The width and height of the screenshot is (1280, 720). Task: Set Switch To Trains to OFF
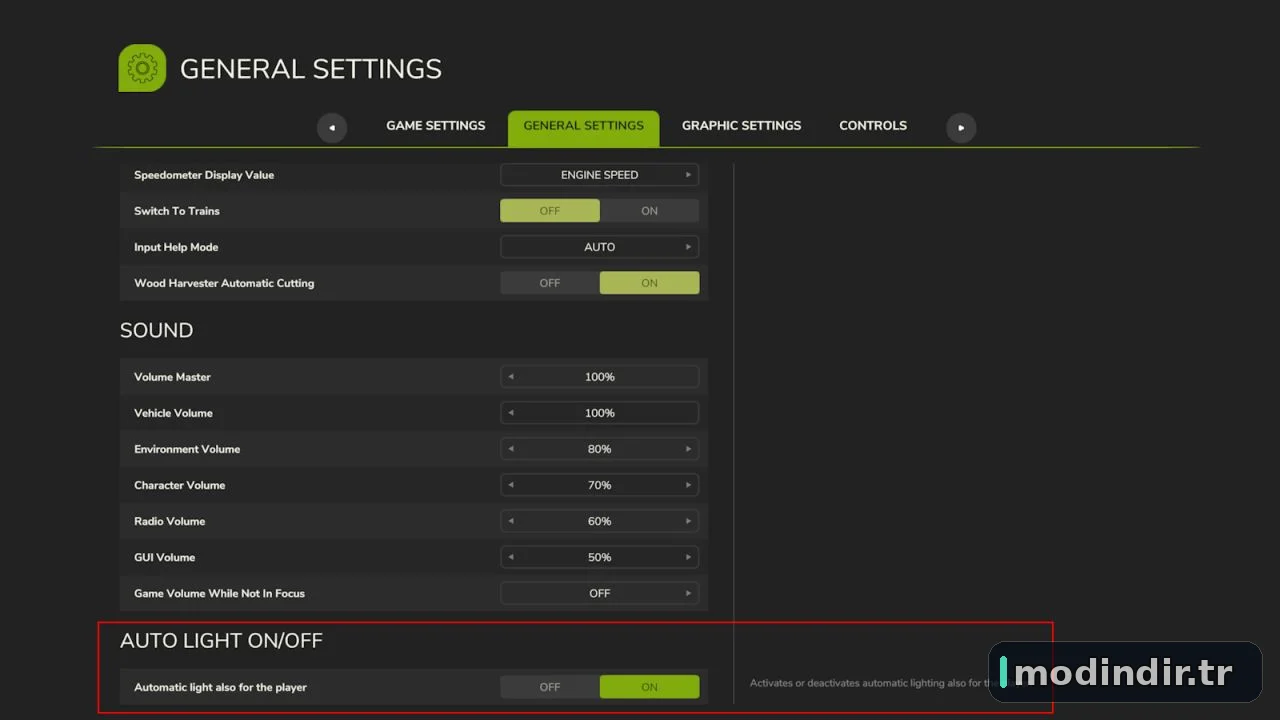click(550, 211)
